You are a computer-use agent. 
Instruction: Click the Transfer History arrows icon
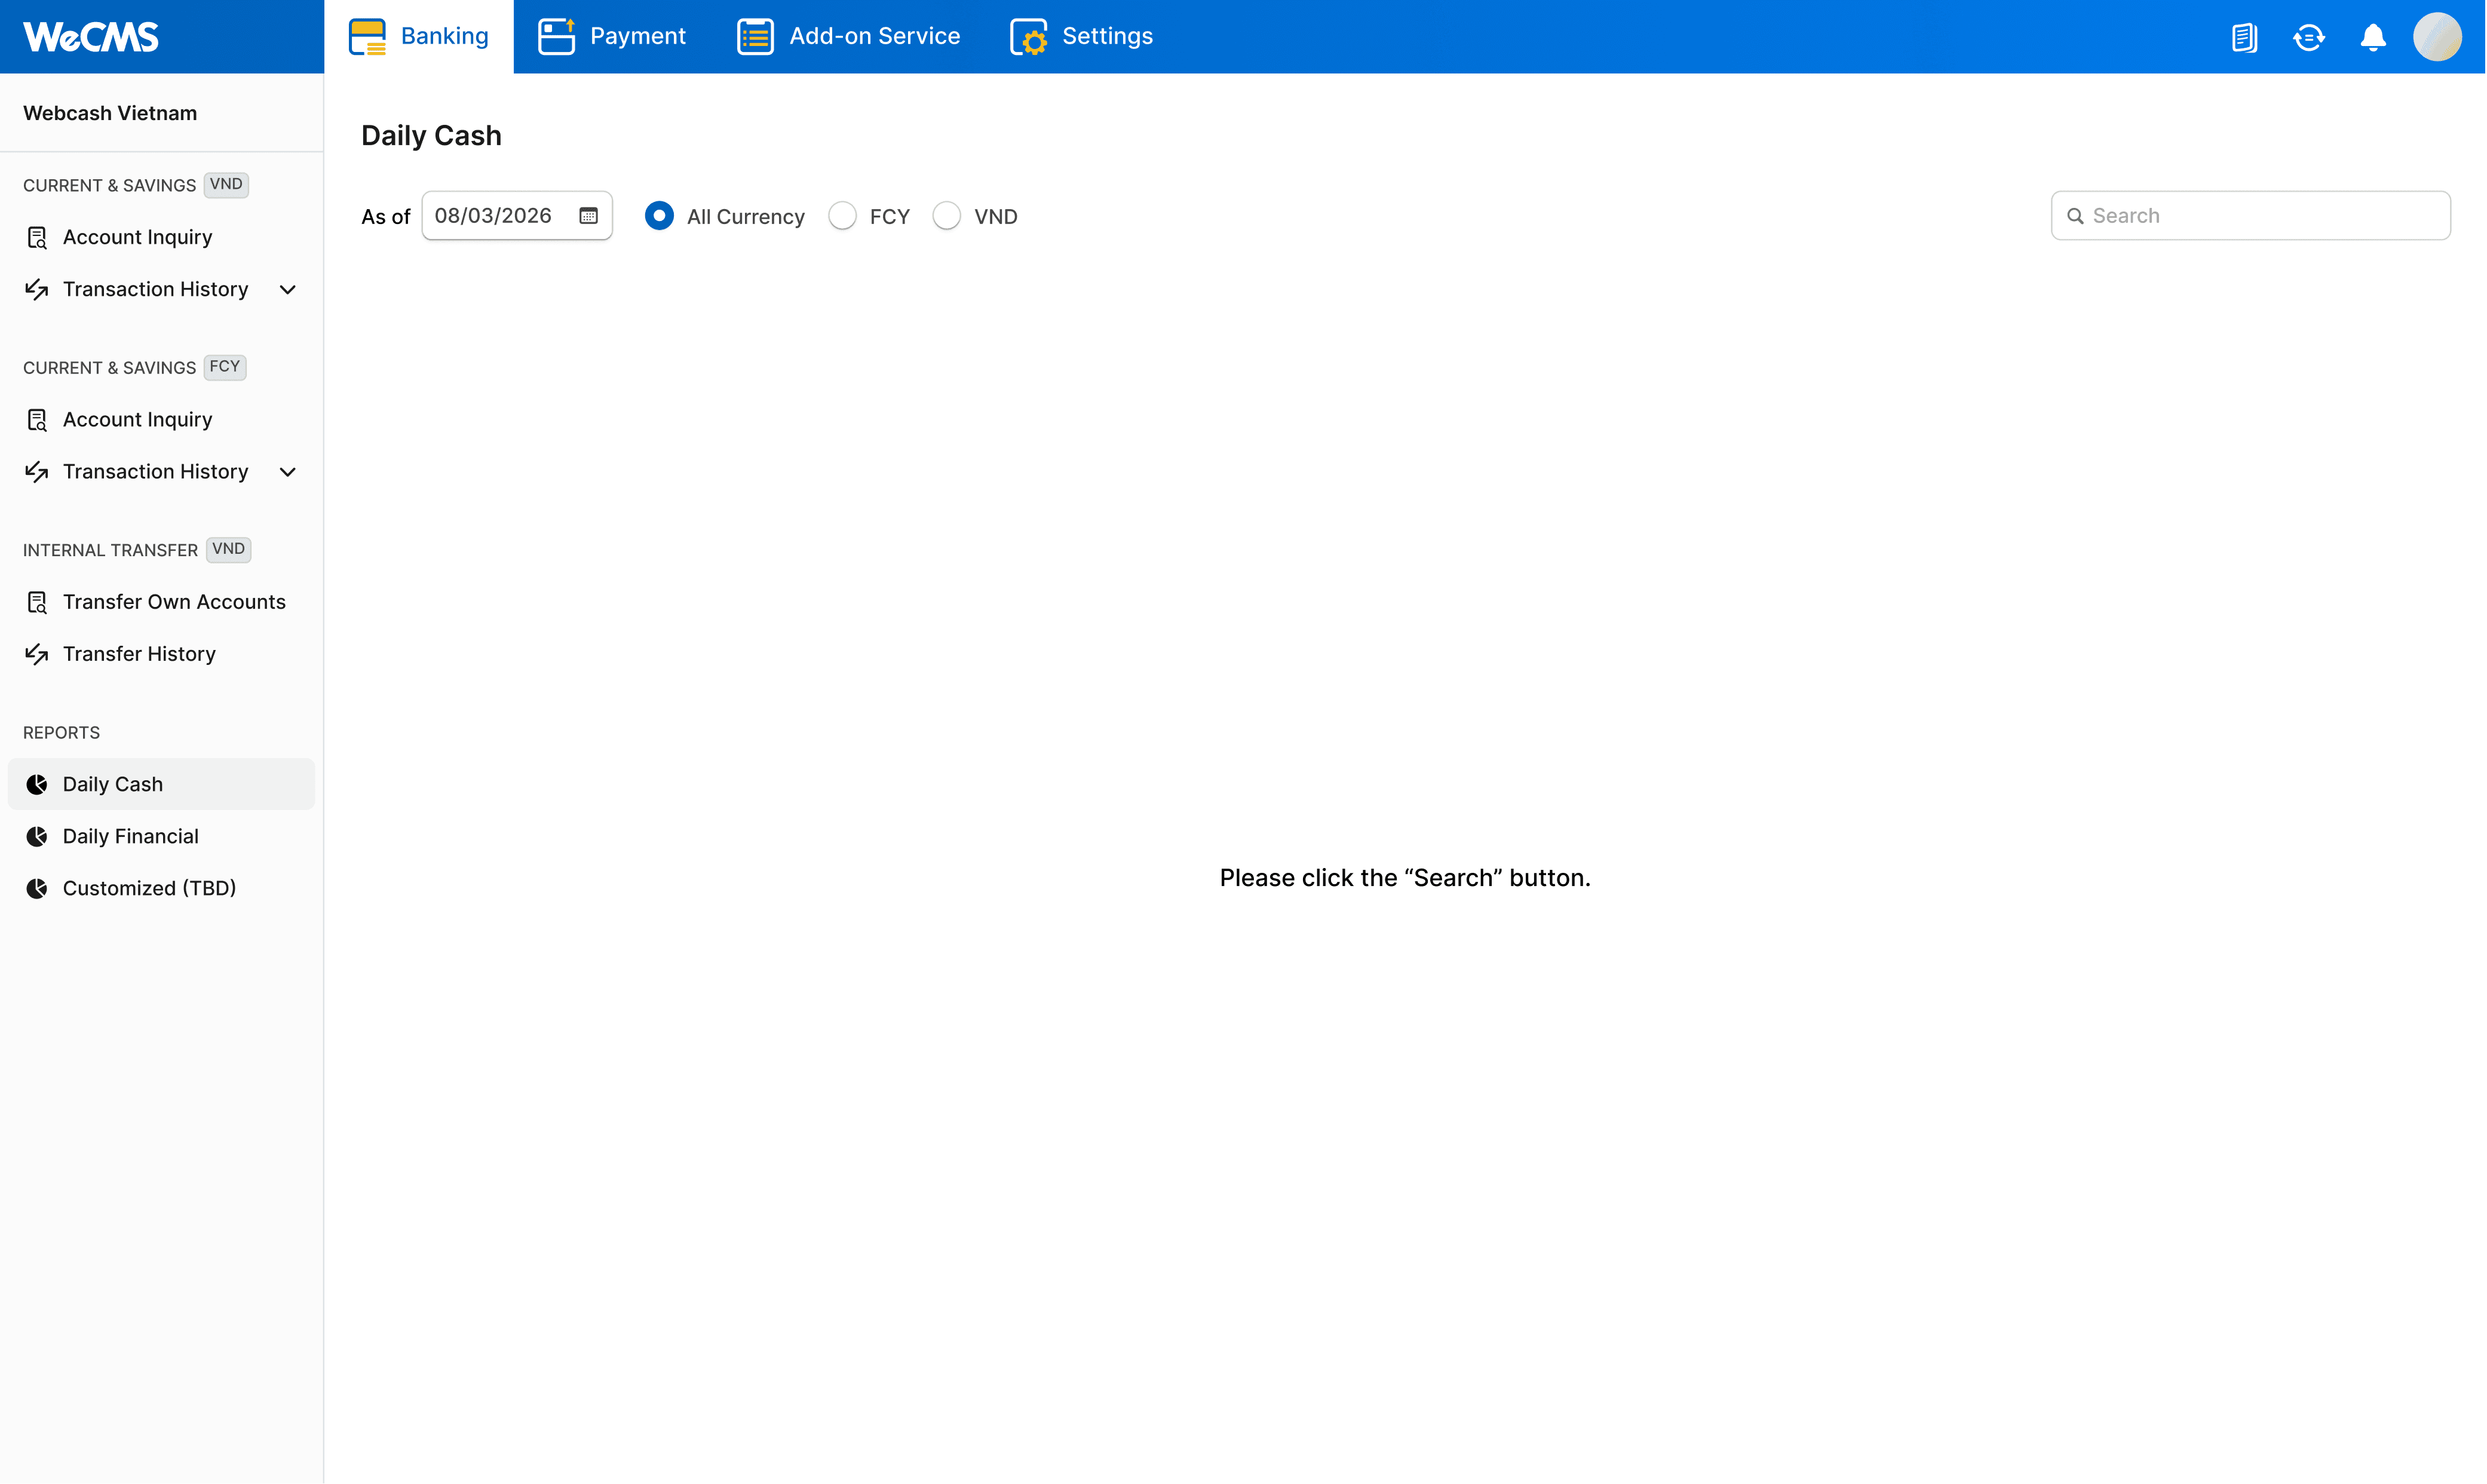pyautogui.click(x=37, y=654)
